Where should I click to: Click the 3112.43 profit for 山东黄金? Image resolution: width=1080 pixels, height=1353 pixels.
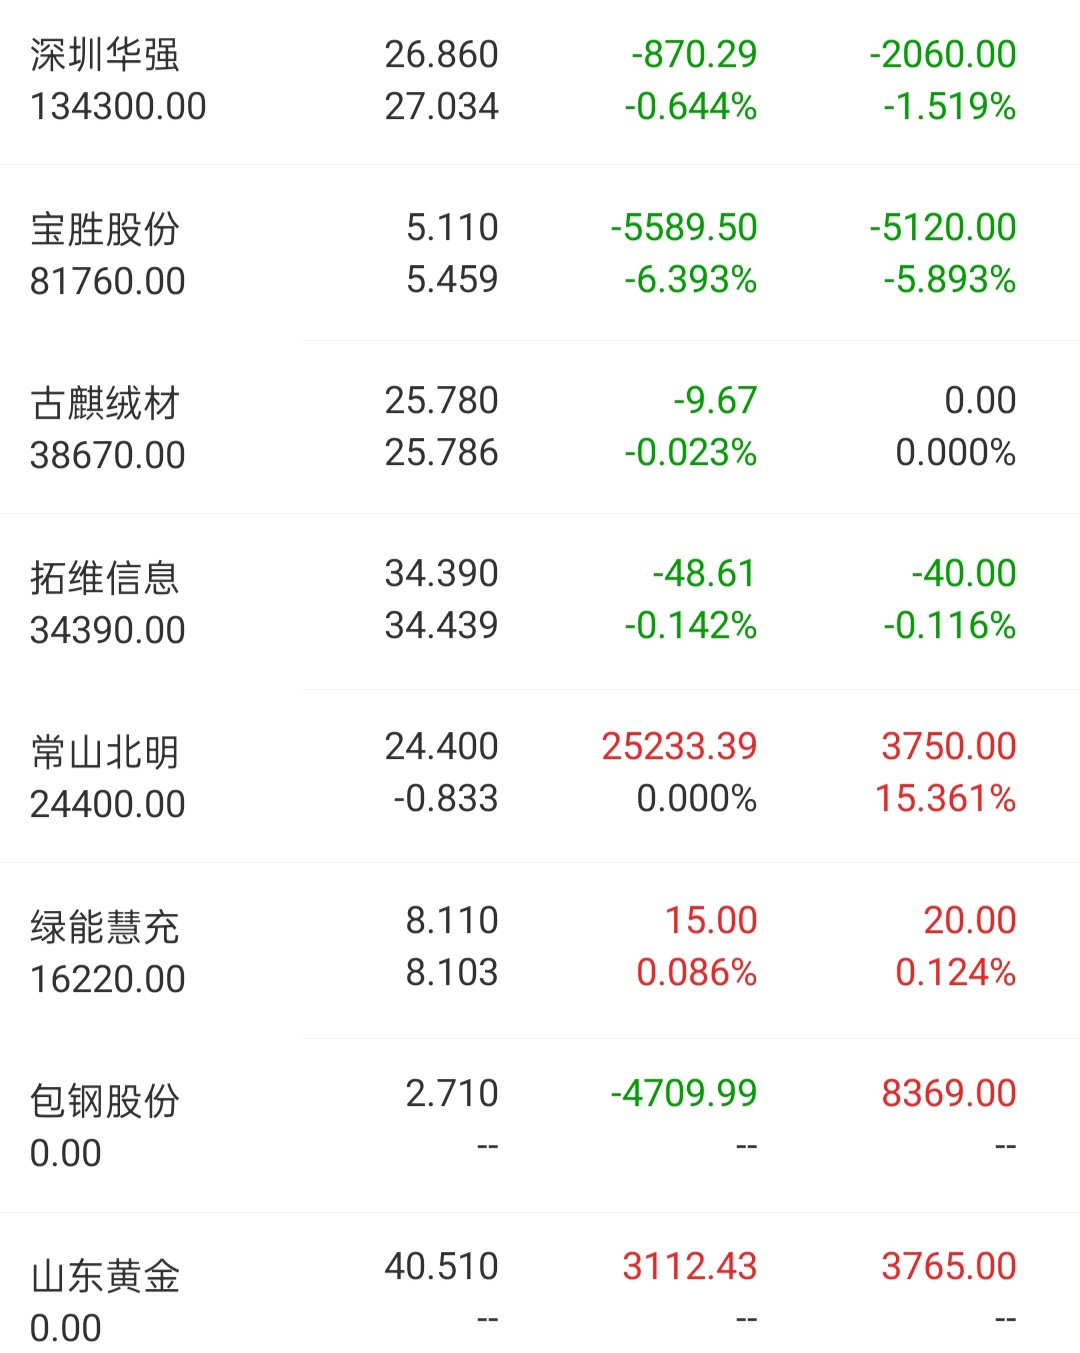click(689, 1266)
